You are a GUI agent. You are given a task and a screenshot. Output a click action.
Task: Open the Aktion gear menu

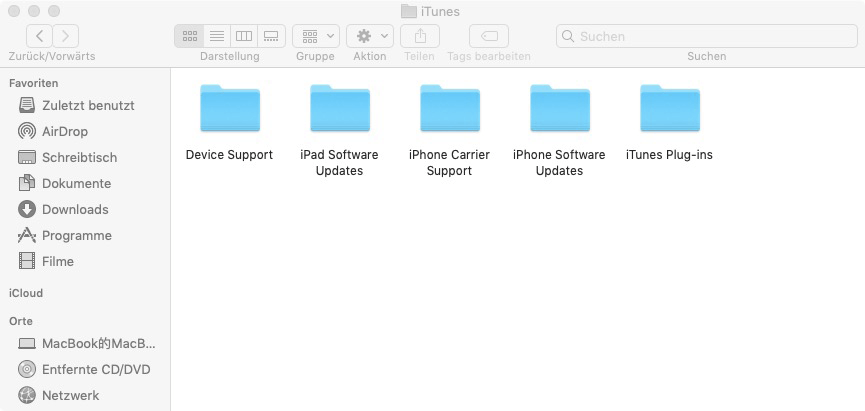[x=370, y=36]
